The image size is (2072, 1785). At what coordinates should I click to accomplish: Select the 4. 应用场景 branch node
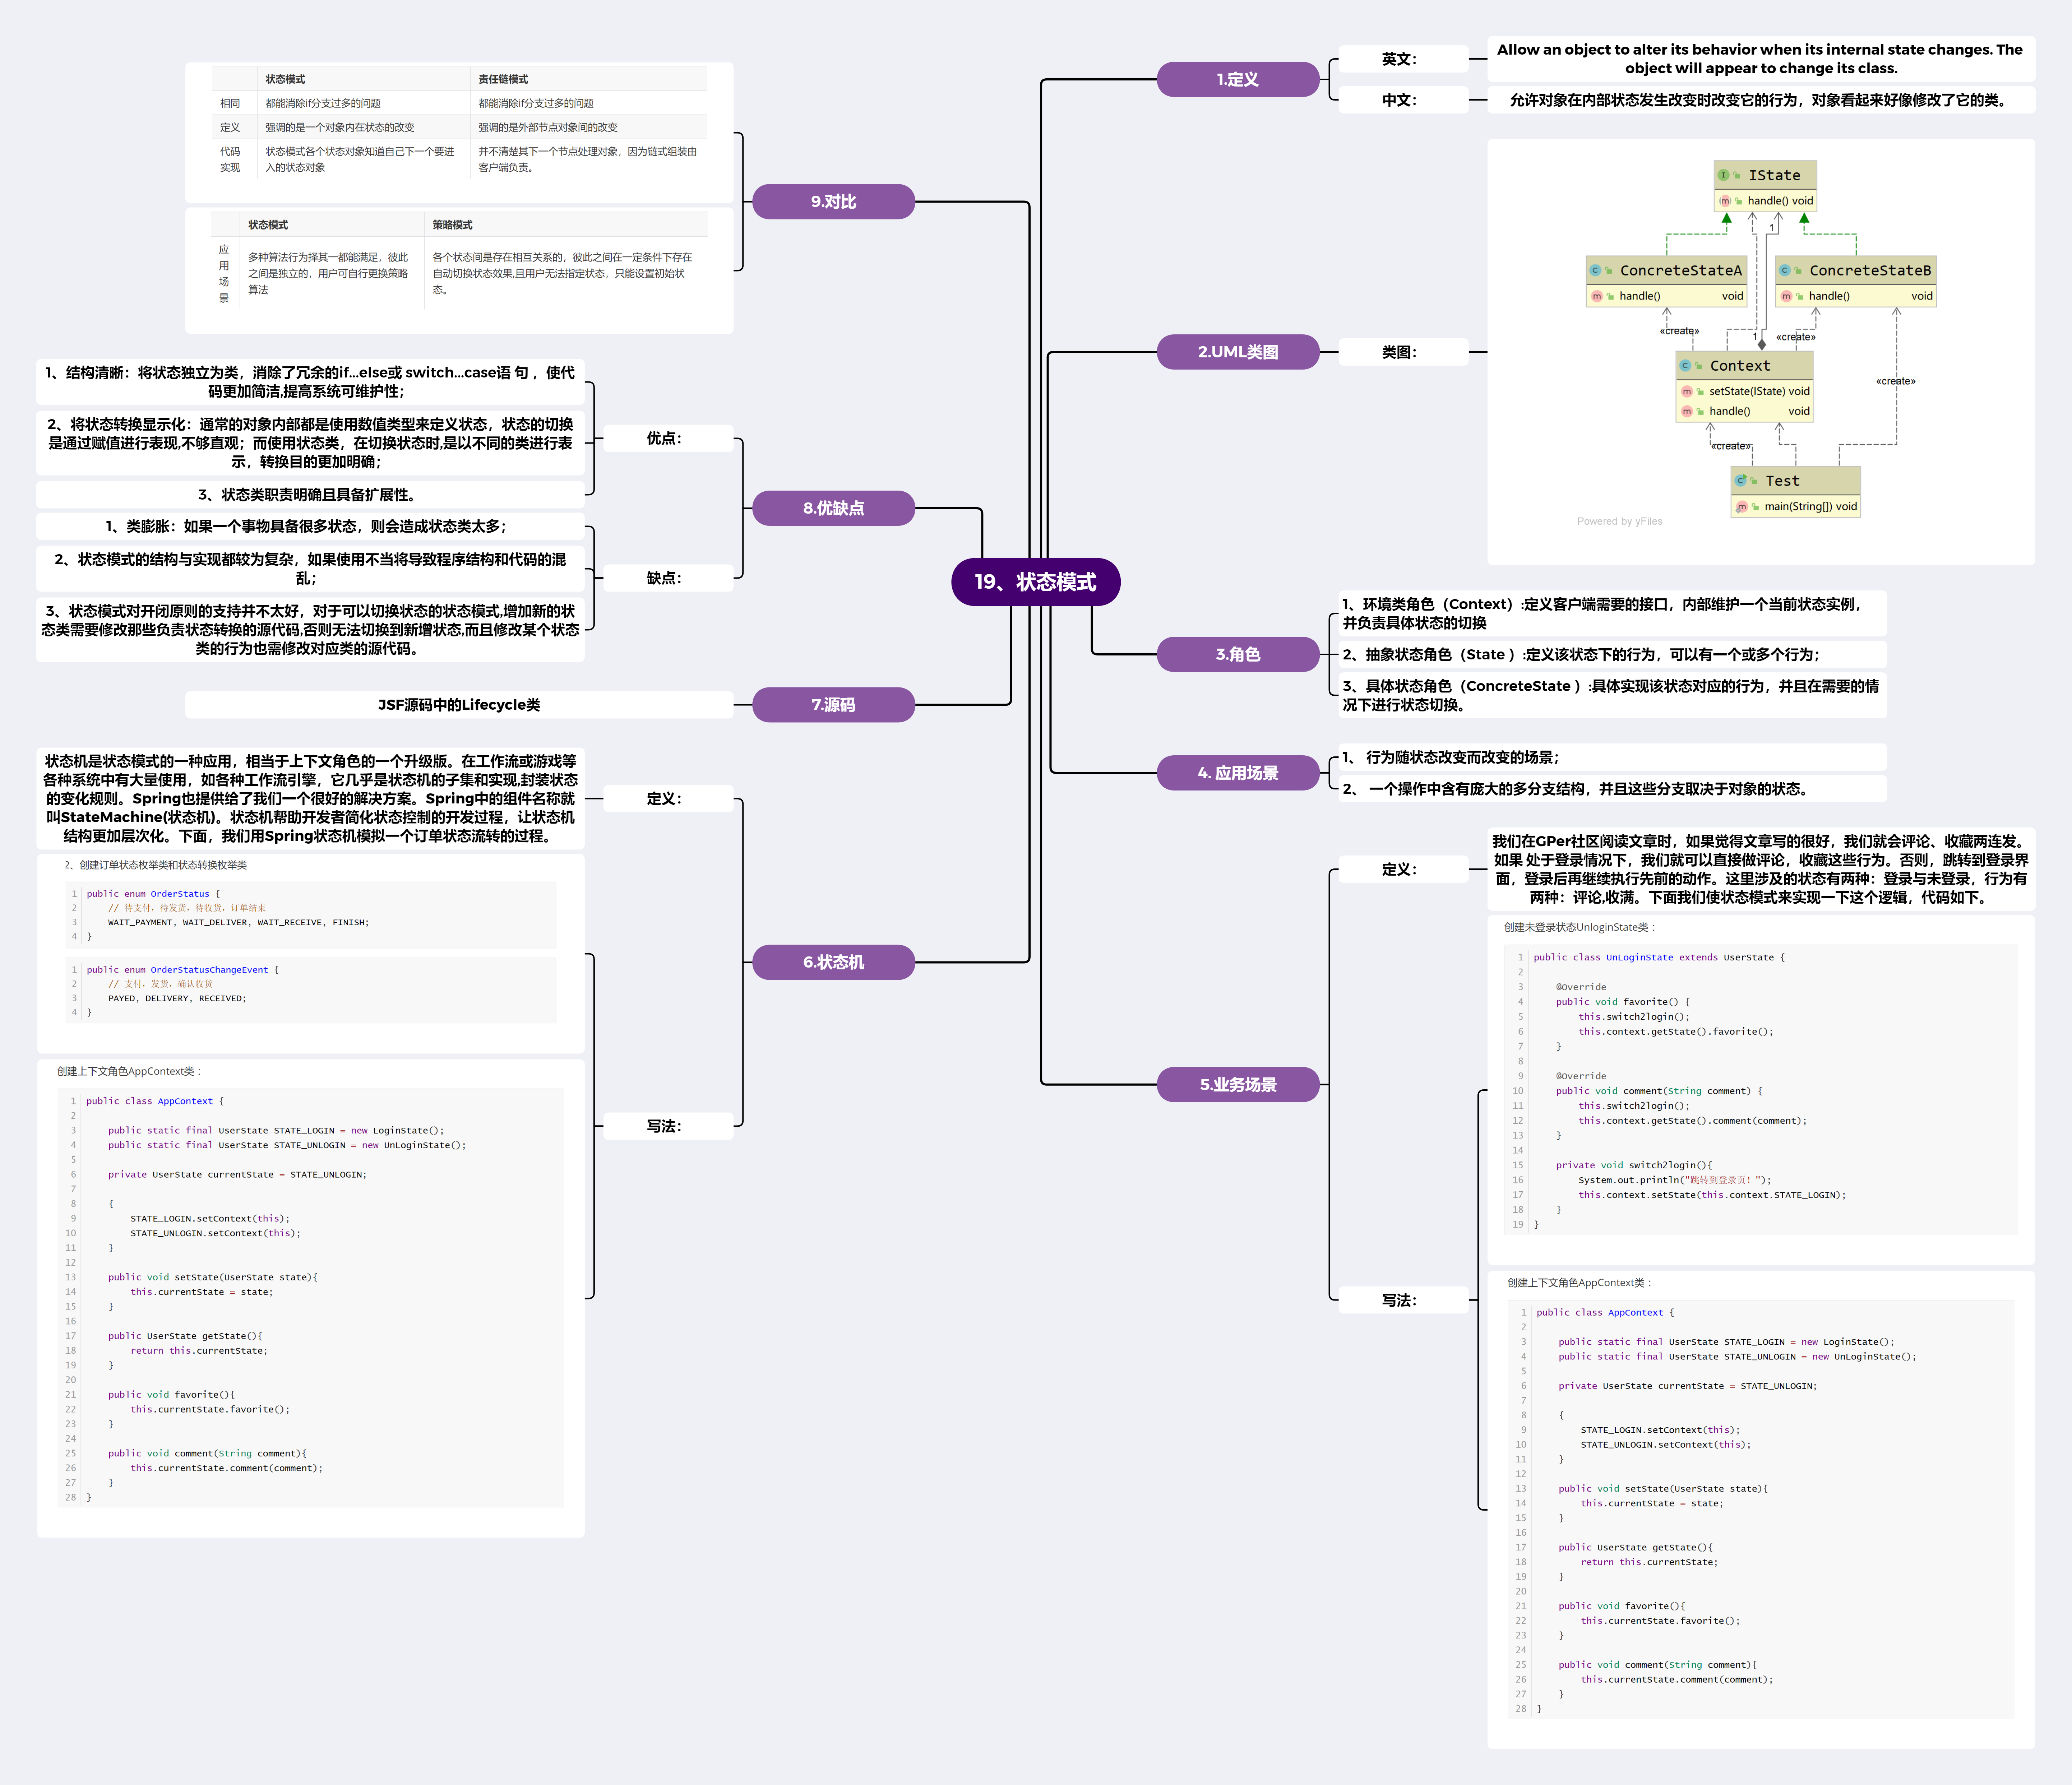pyautogui.click(x=1238, y=773)
